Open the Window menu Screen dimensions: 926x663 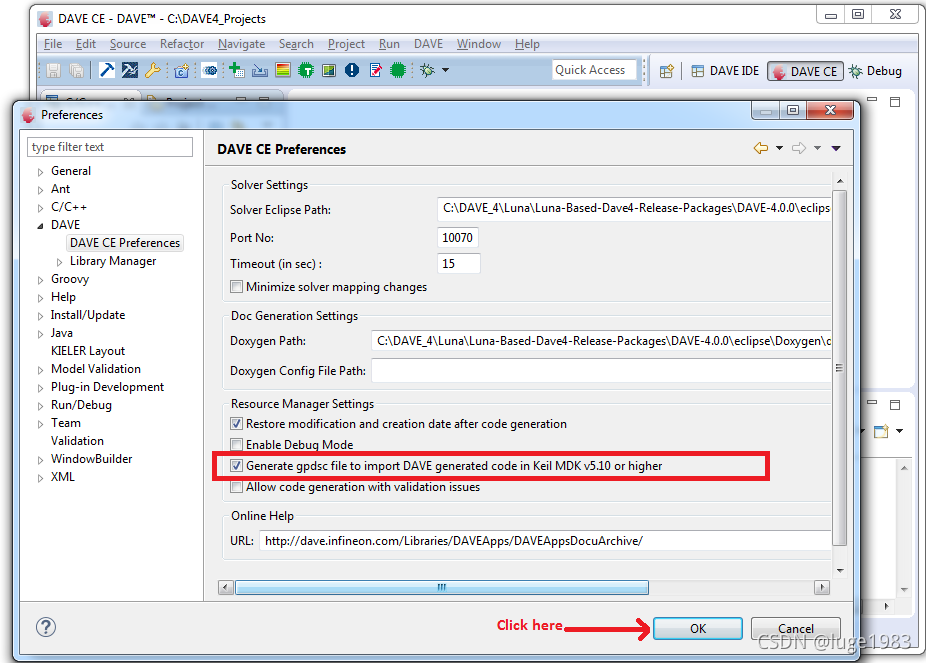pos(478,44)
